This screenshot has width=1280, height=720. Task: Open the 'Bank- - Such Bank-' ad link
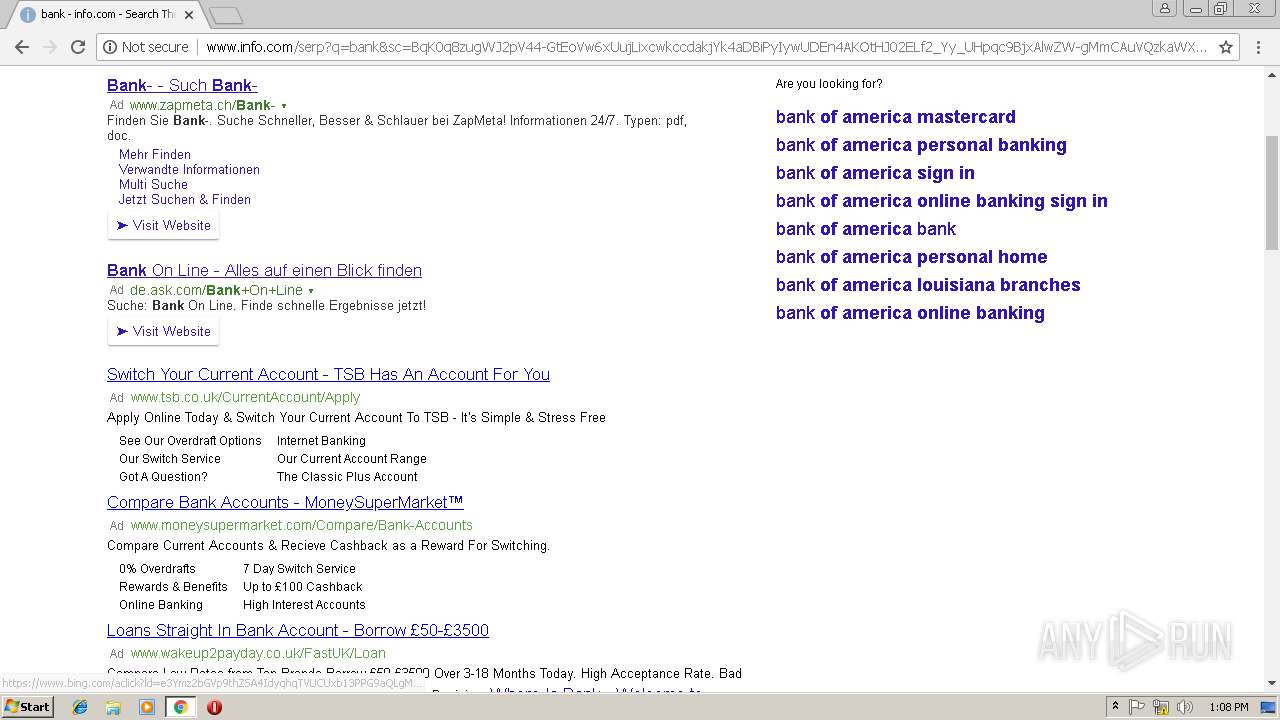[x=182, y=85]
